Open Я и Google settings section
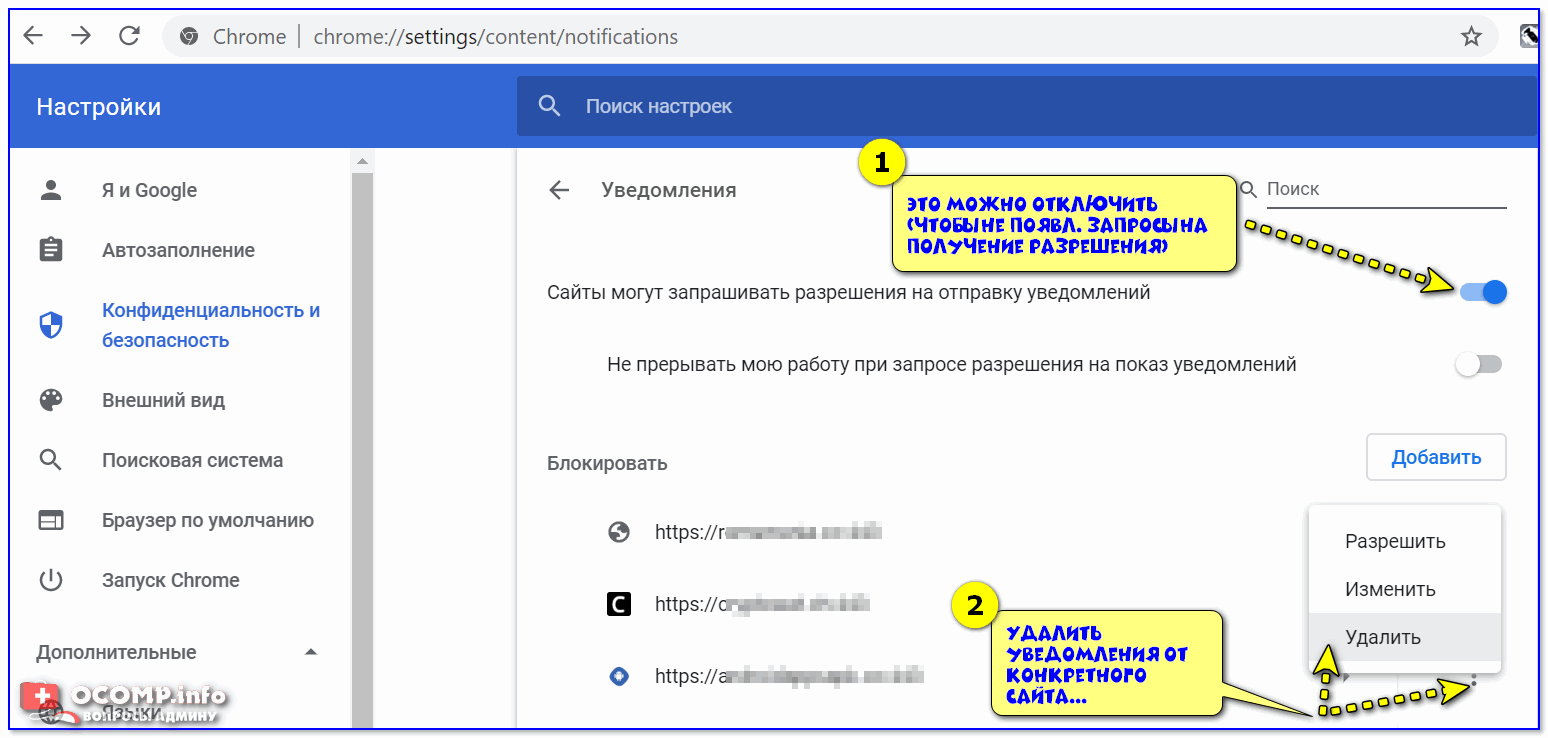The height and width of the screenshot is (738, 1548). pyautogui.click(x=149, y=190)
